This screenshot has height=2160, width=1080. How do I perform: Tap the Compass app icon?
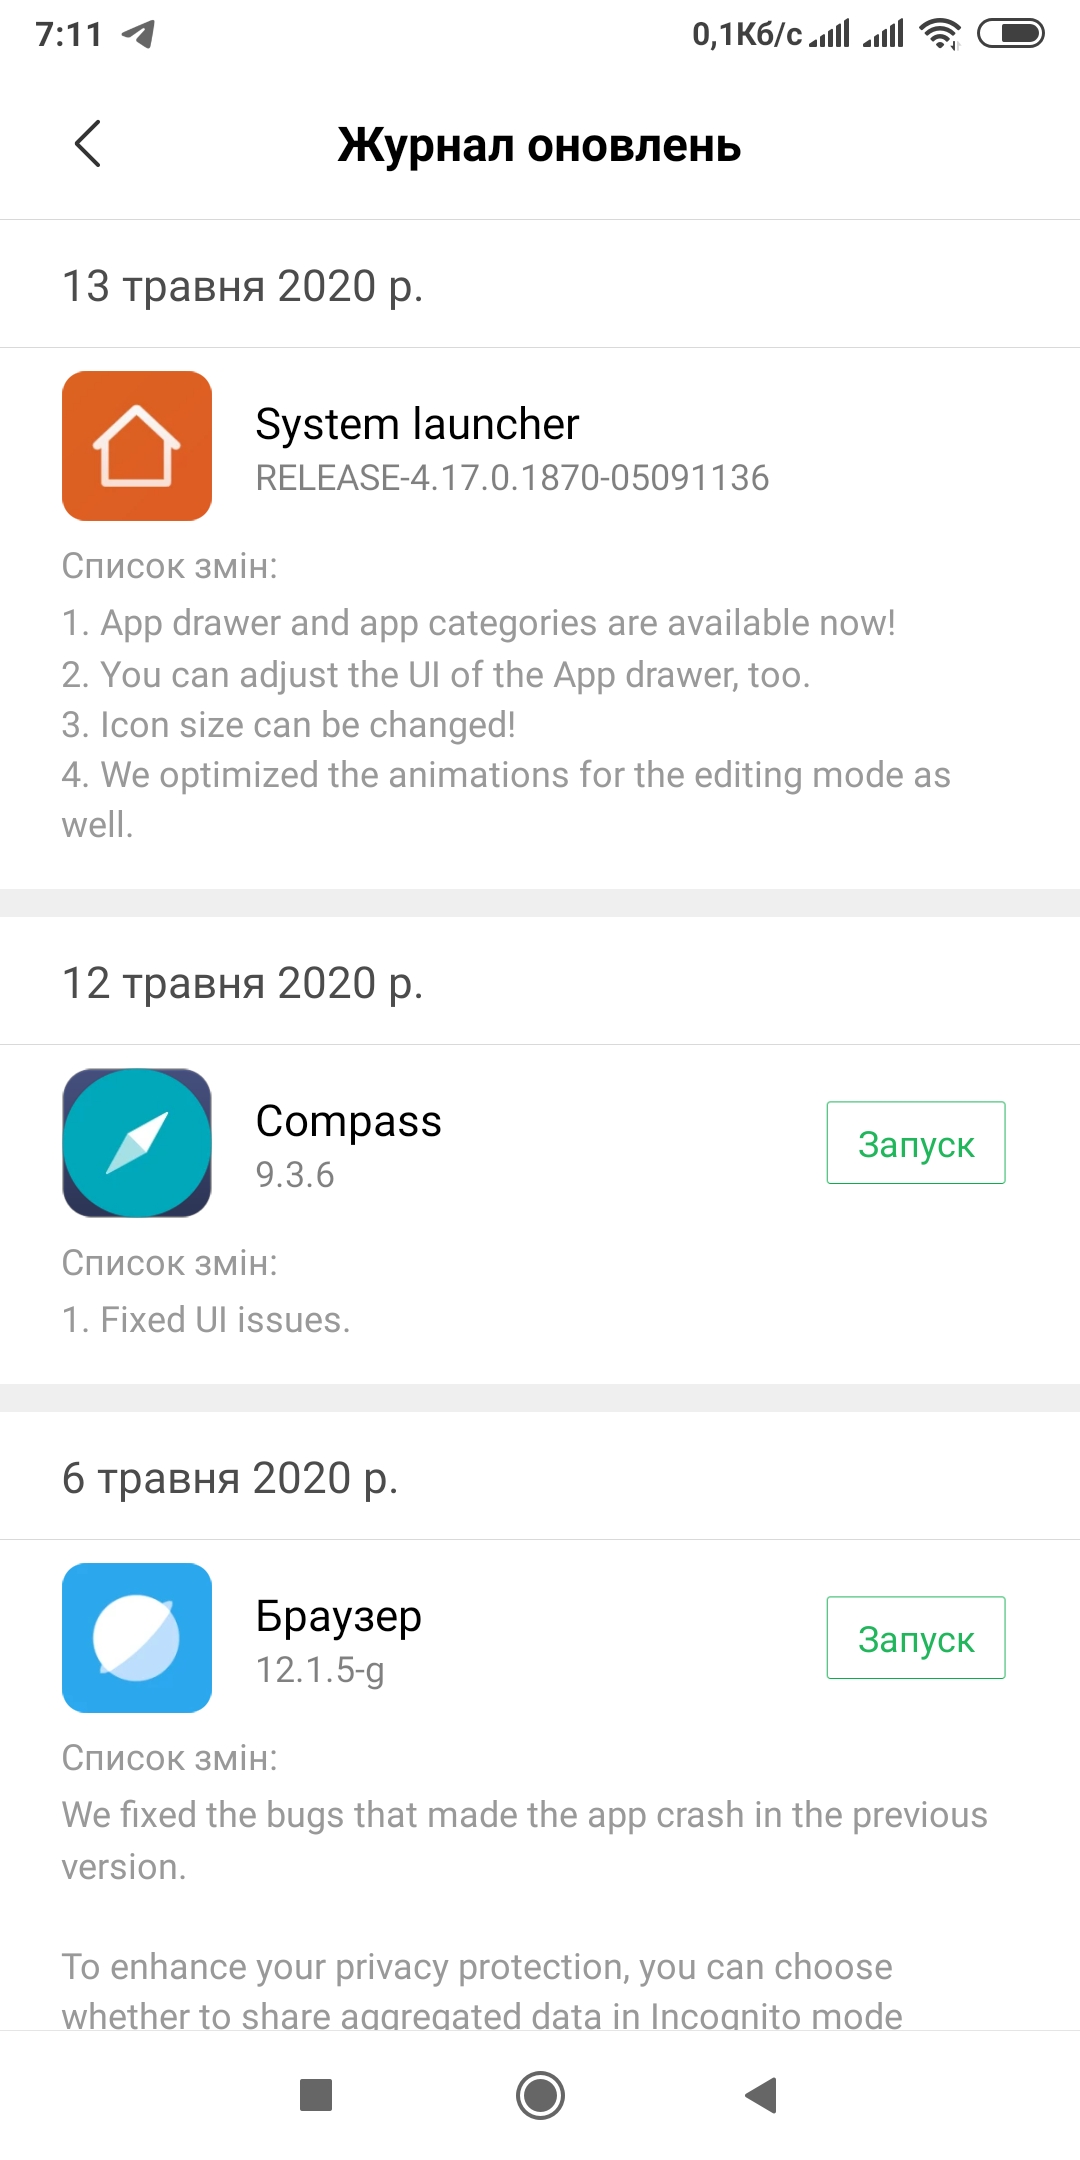pos(137,1143)
